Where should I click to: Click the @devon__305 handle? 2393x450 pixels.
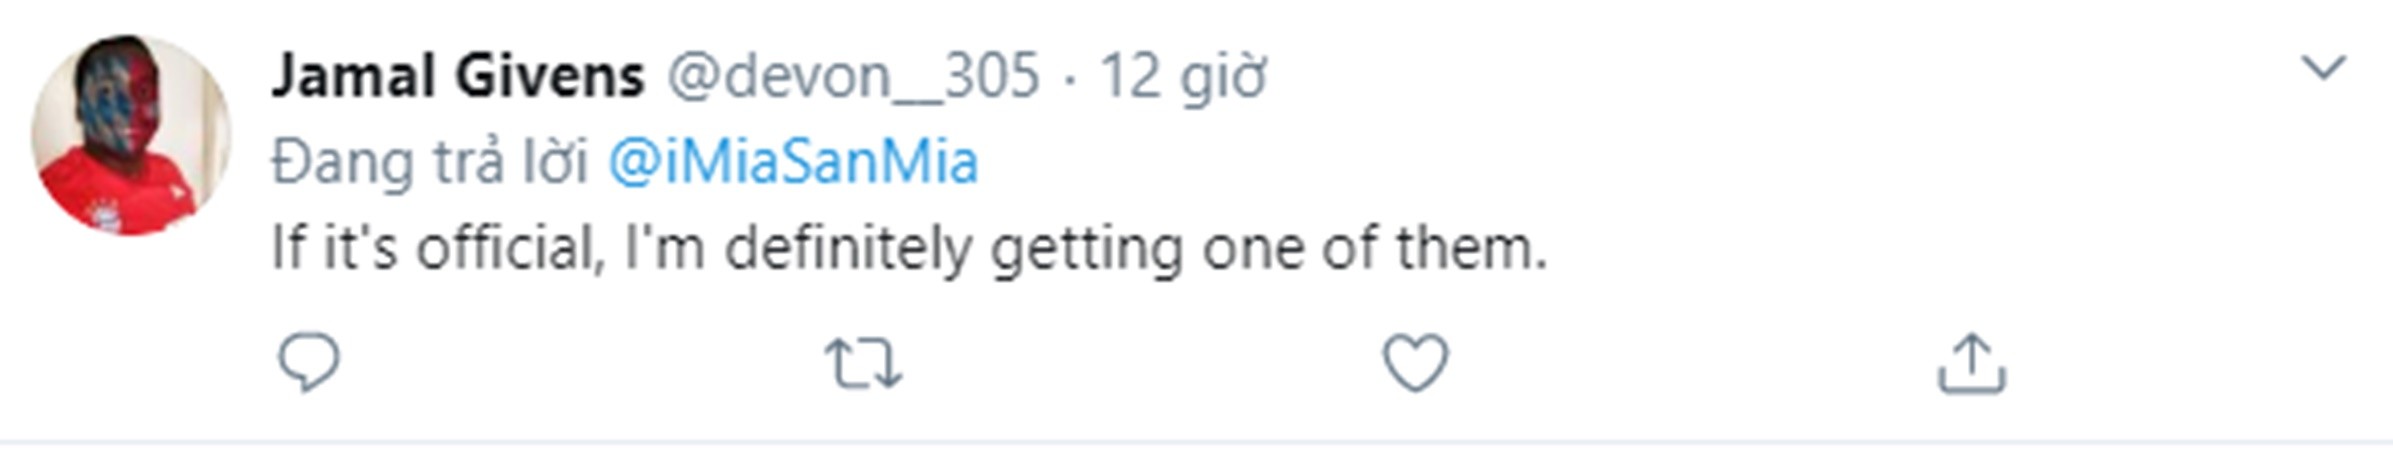(853, 76)
